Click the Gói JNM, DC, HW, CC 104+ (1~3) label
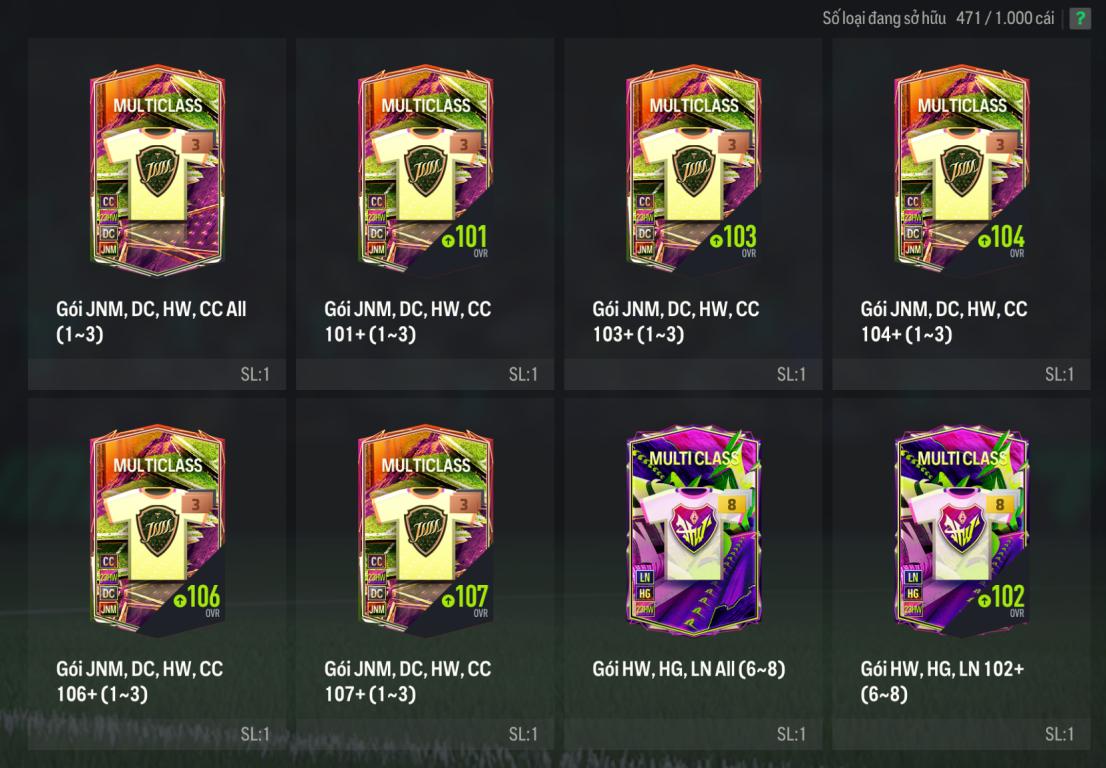 point(944,321)
